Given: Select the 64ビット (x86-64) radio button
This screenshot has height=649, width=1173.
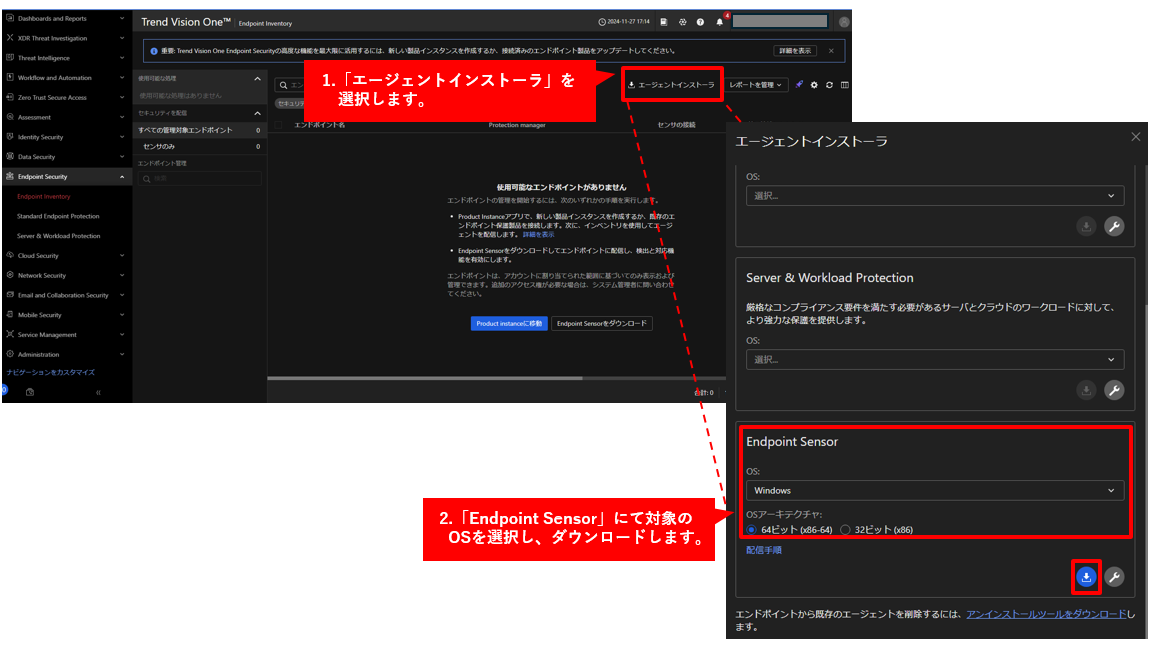Looking at the screenshot, I should 752,529.
